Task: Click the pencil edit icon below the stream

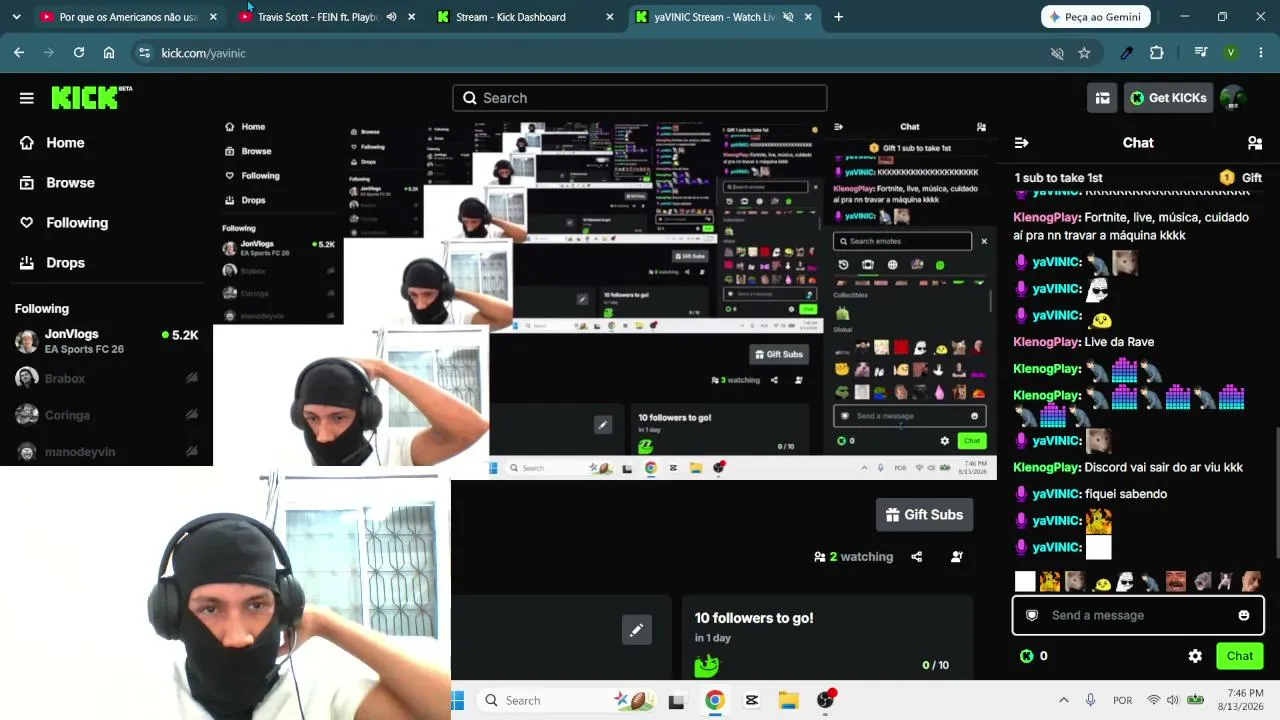Action: (x=636, y=630)
